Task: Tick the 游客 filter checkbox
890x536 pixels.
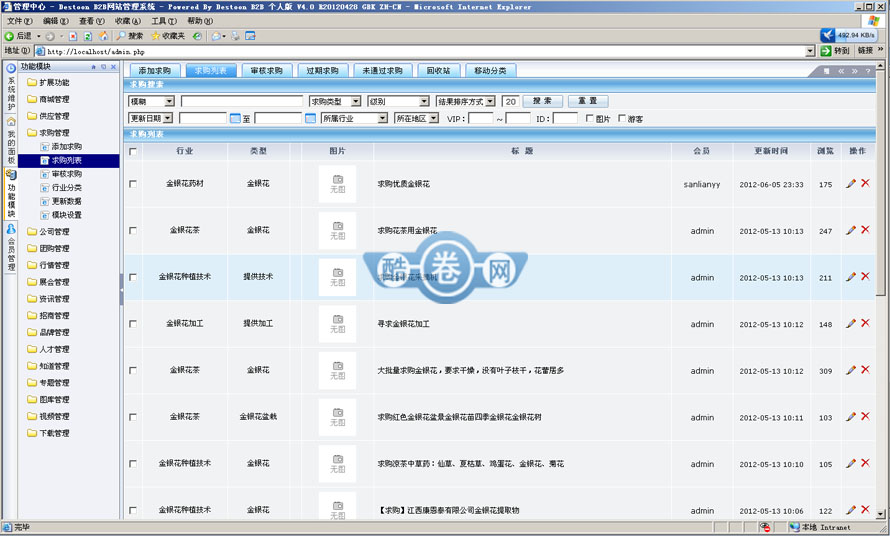Action: click(x=621, y=119)
